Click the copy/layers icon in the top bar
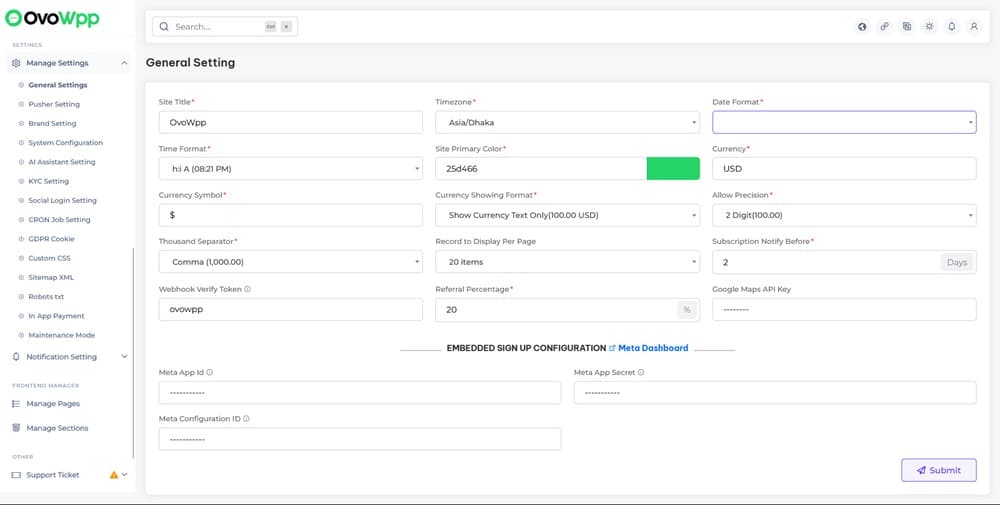The width and height of the screenshot is (1000, 505). (x=907, y=27)
